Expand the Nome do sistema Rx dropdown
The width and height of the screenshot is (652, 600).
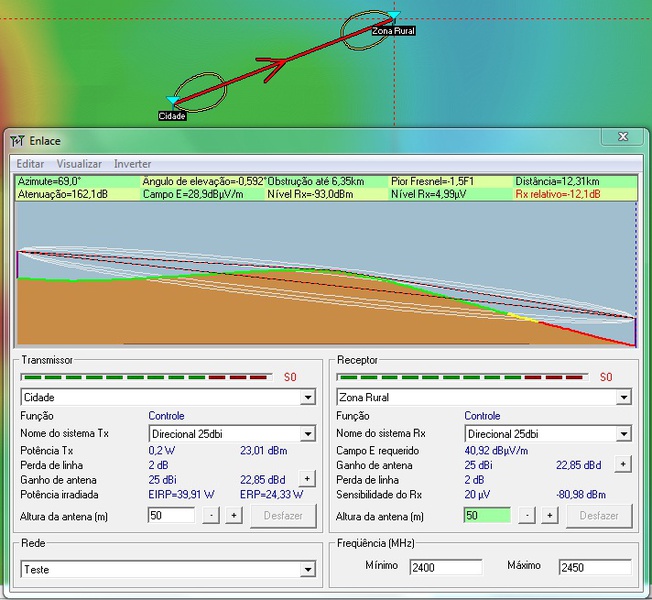pyautogui.click(x=623, y=434)
